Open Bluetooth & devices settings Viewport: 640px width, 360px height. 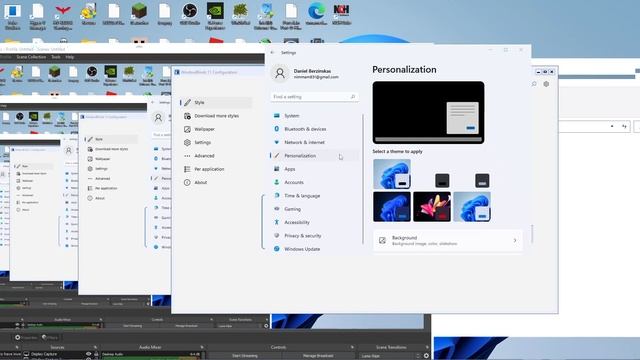pyautogui.click(x=314, y=129)
